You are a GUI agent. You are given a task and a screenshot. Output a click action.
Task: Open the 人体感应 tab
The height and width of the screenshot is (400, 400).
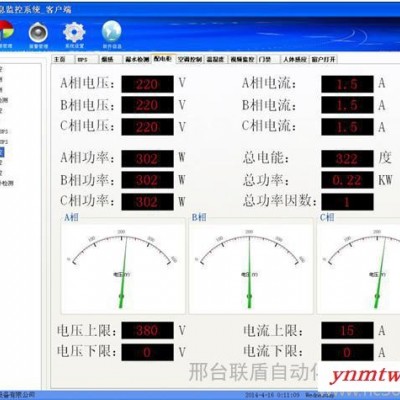(295, 59)
